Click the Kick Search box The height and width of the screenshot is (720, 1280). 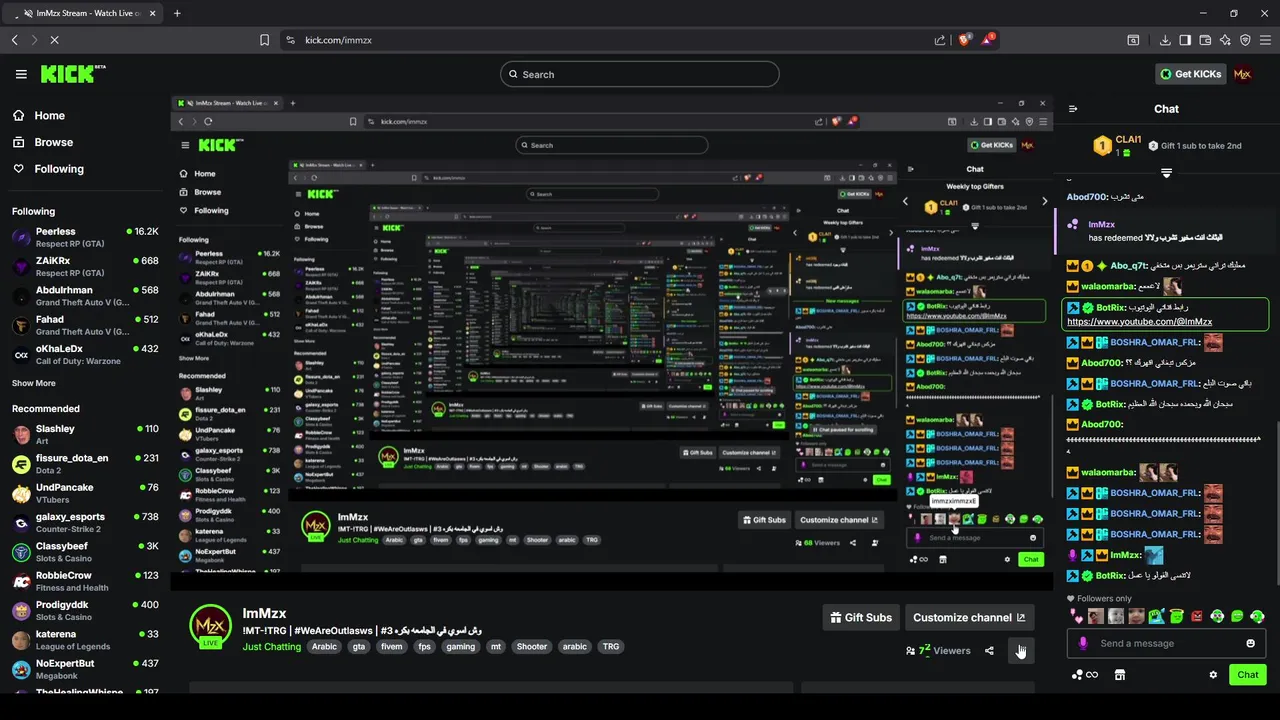(640, 74)
